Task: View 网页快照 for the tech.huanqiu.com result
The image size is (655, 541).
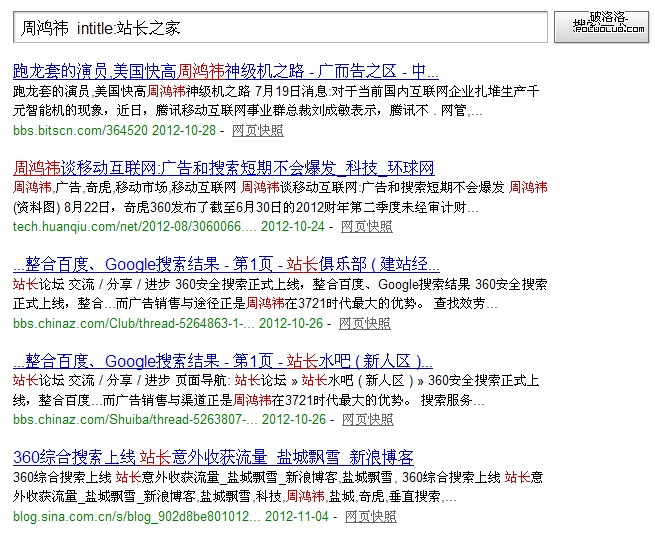Action: [367, 226]
